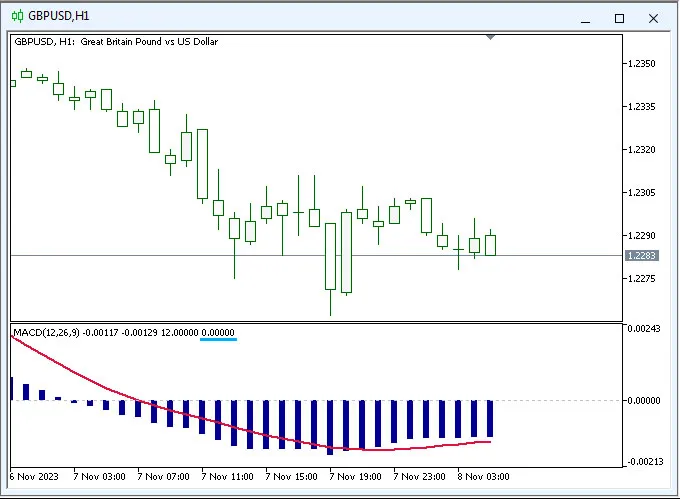This screenshot has height=499, width=680.
Task: Click the current price label 1.2283
Action: pyautogui.click(x=640, y=256)
